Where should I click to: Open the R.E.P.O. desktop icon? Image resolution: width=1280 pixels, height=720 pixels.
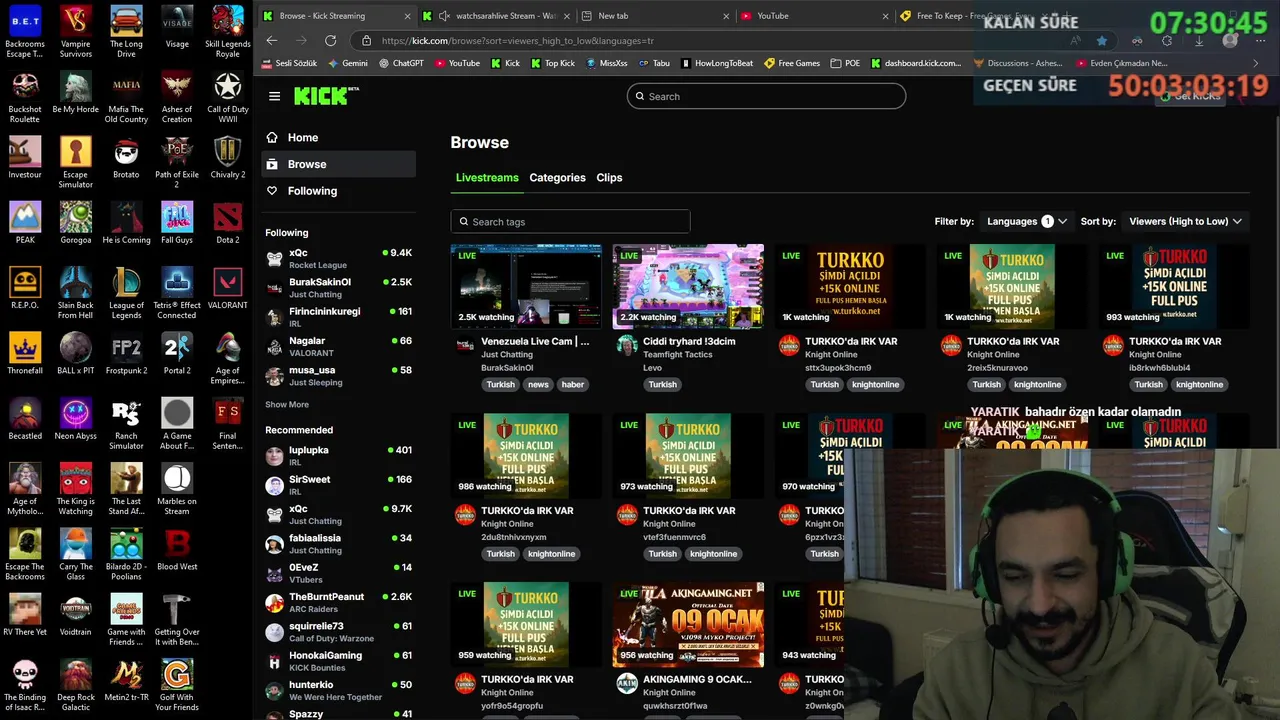25,288
